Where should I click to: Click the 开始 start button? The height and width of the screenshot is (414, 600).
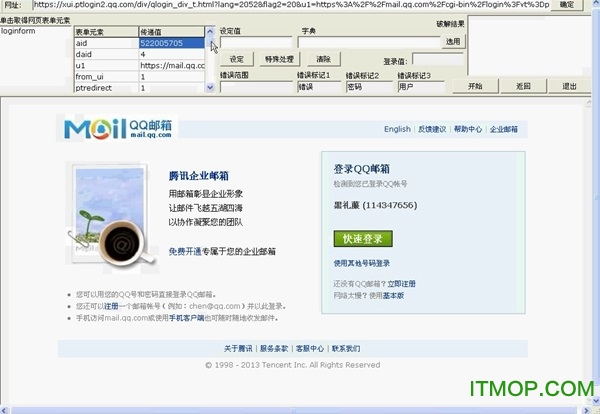tap(475, 86)
